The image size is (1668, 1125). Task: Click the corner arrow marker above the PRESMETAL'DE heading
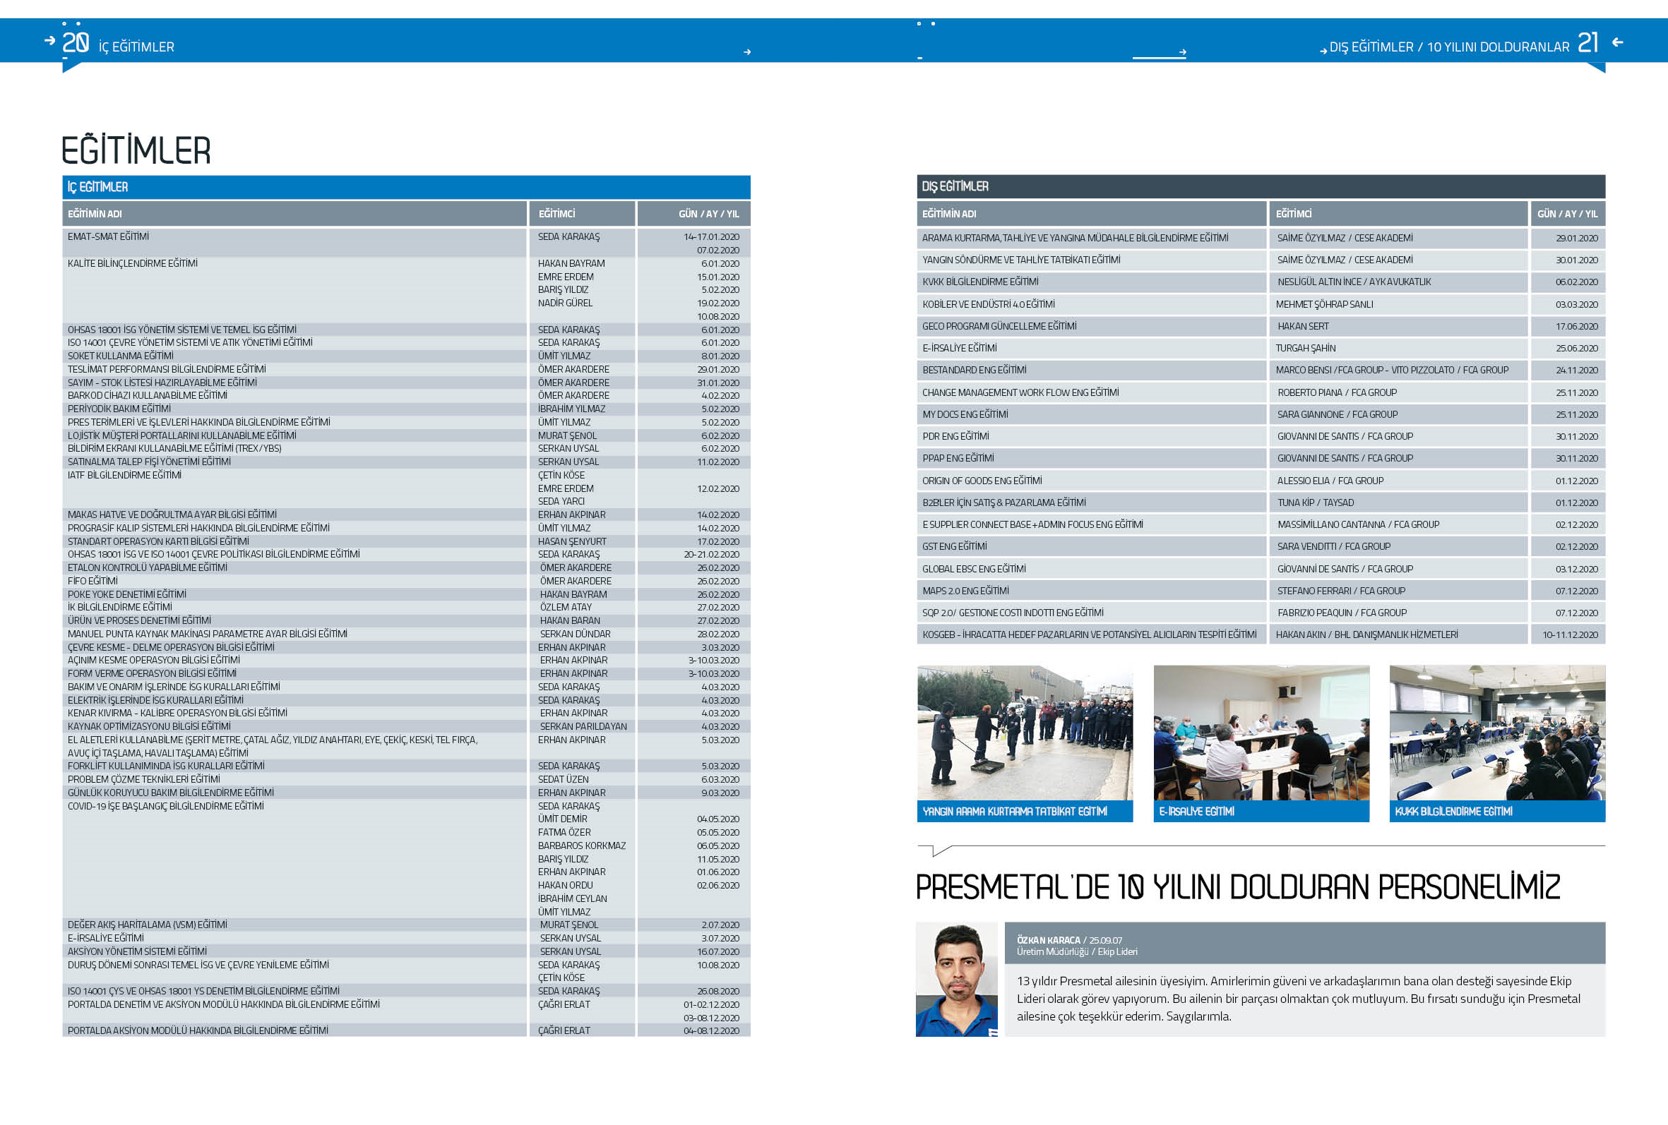(x=935, y=851)
